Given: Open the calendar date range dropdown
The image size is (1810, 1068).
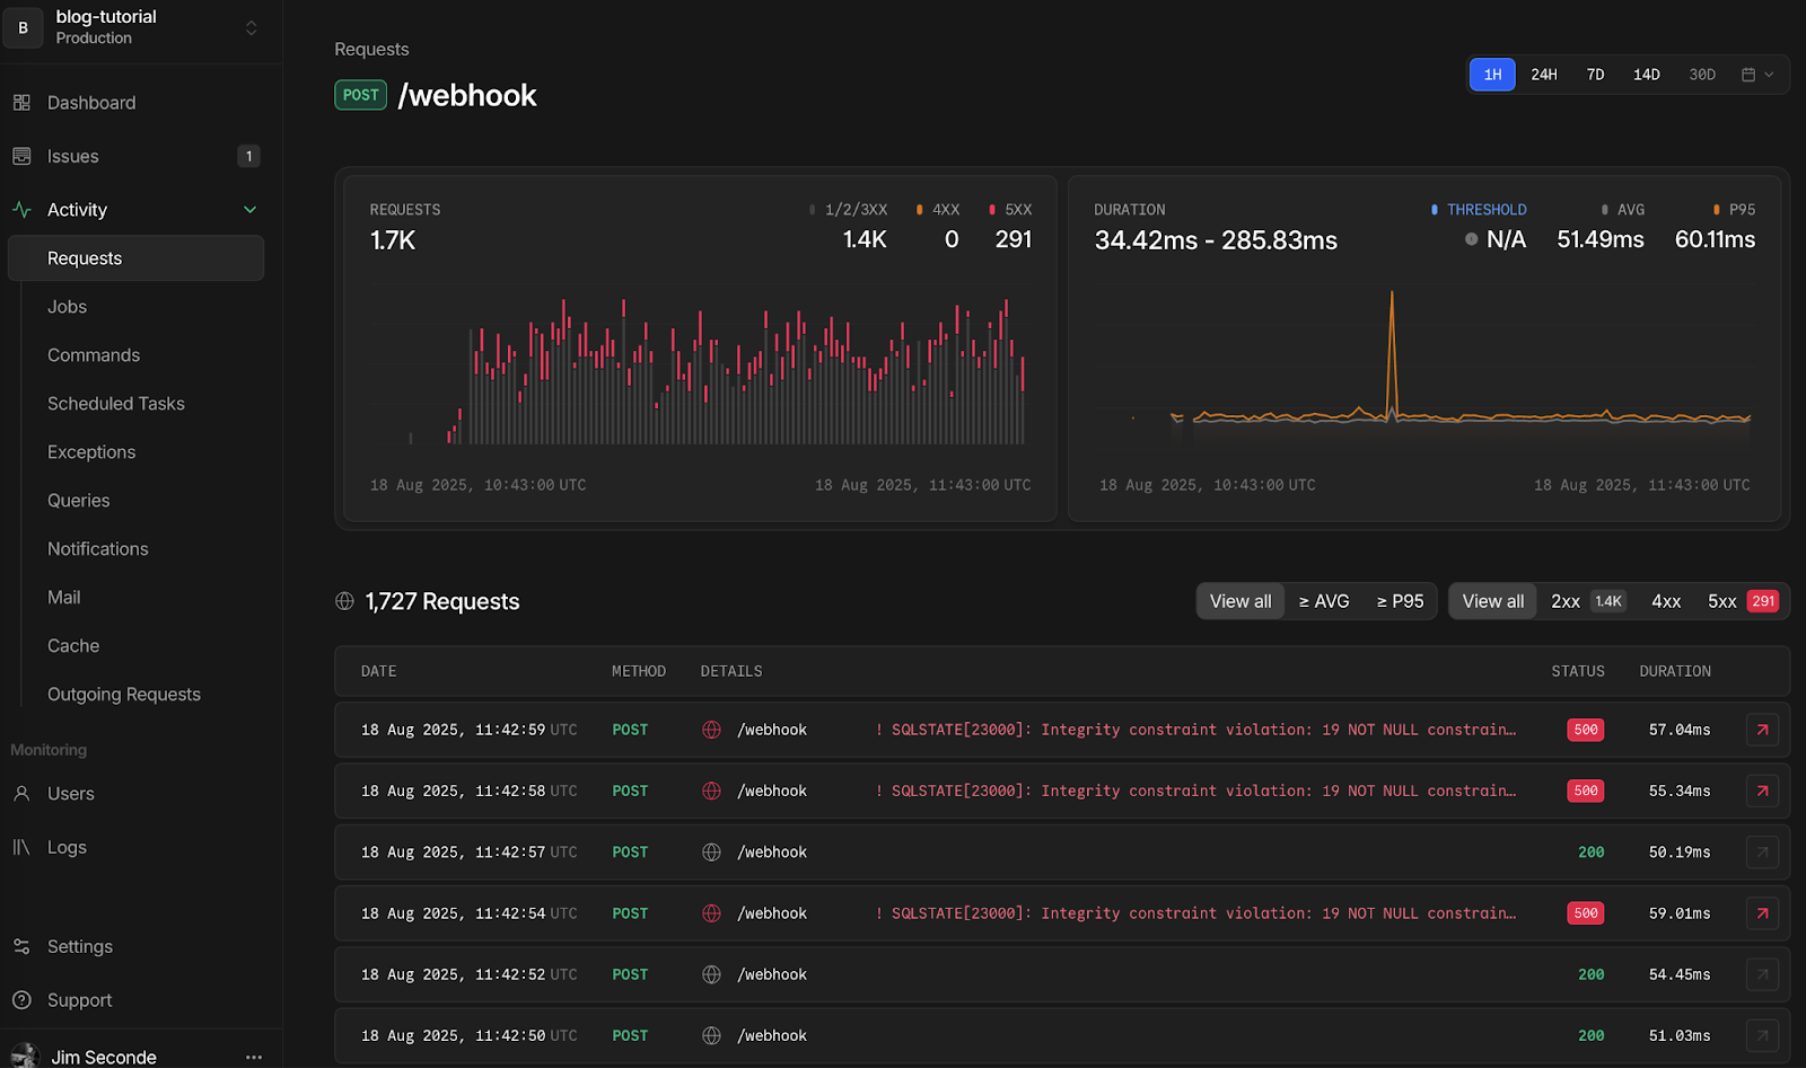Looking at the screenshot, I should [1756, 74].
